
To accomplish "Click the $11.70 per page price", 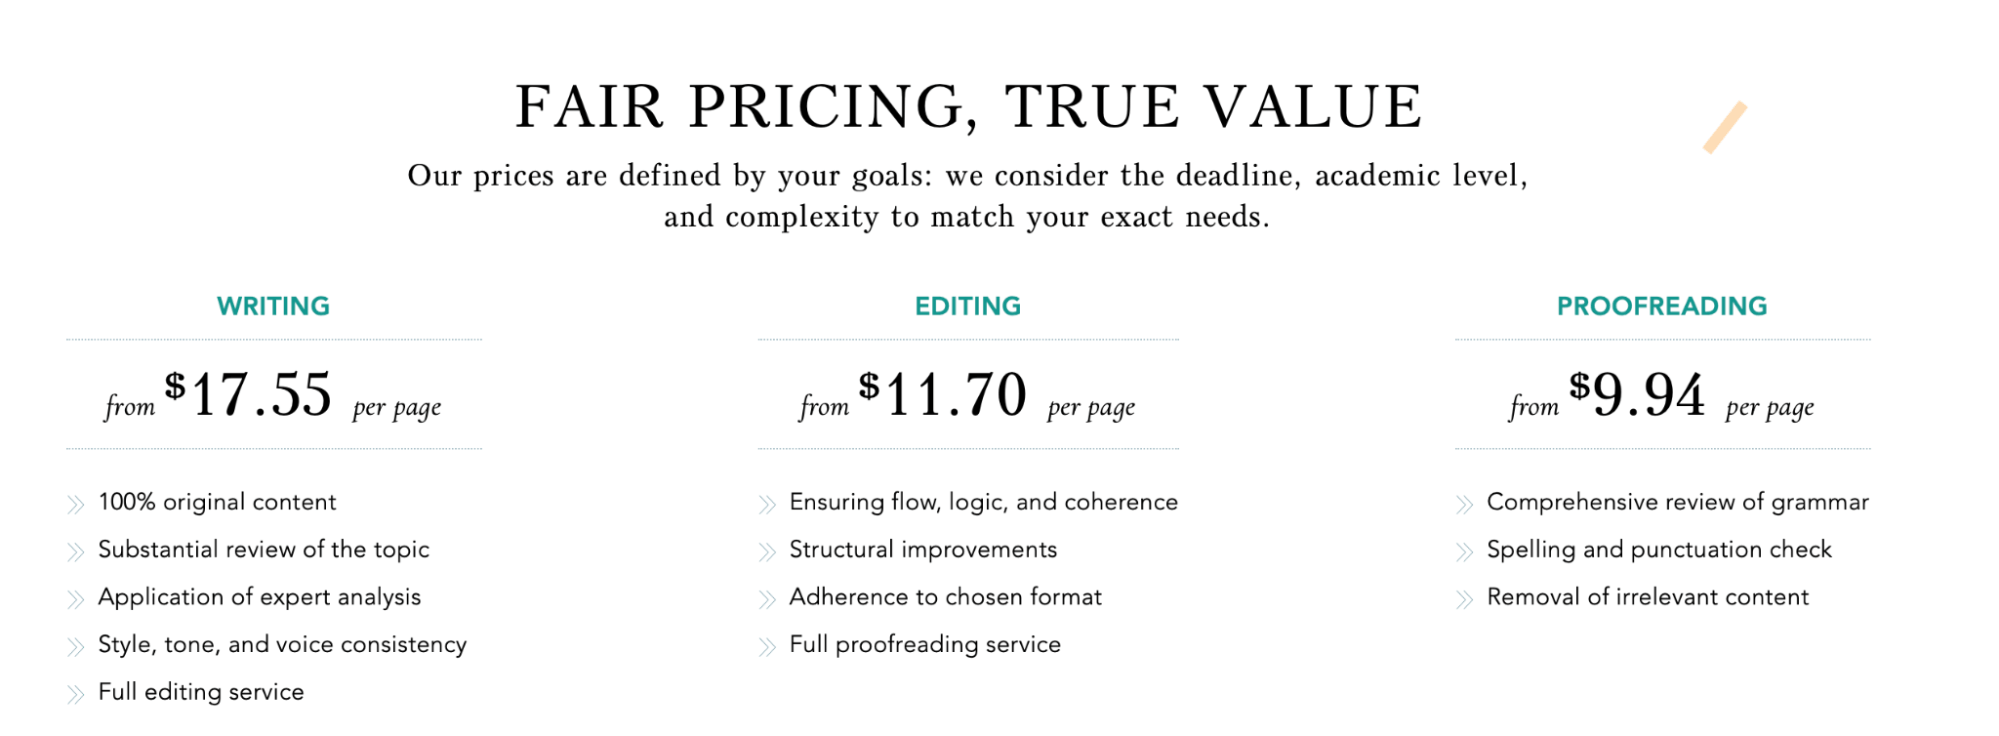I will [x=968, y=395].
